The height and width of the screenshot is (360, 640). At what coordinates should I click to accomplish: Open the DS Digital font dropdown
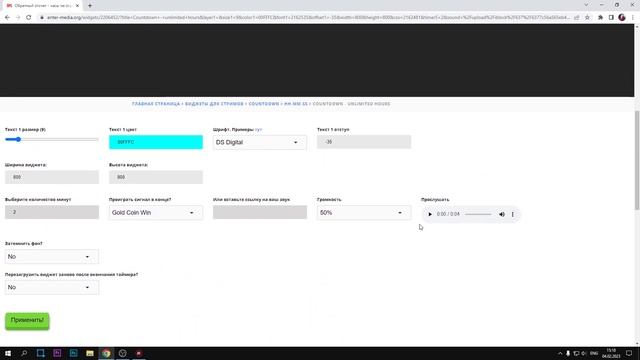point(260,142)
